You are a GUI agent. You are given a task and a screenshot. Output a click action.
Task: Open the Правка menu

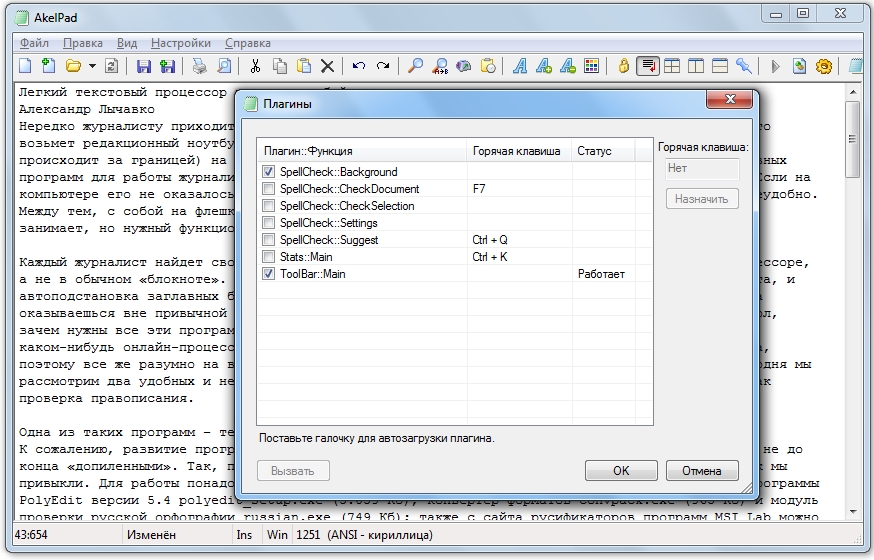pos(82,43)
